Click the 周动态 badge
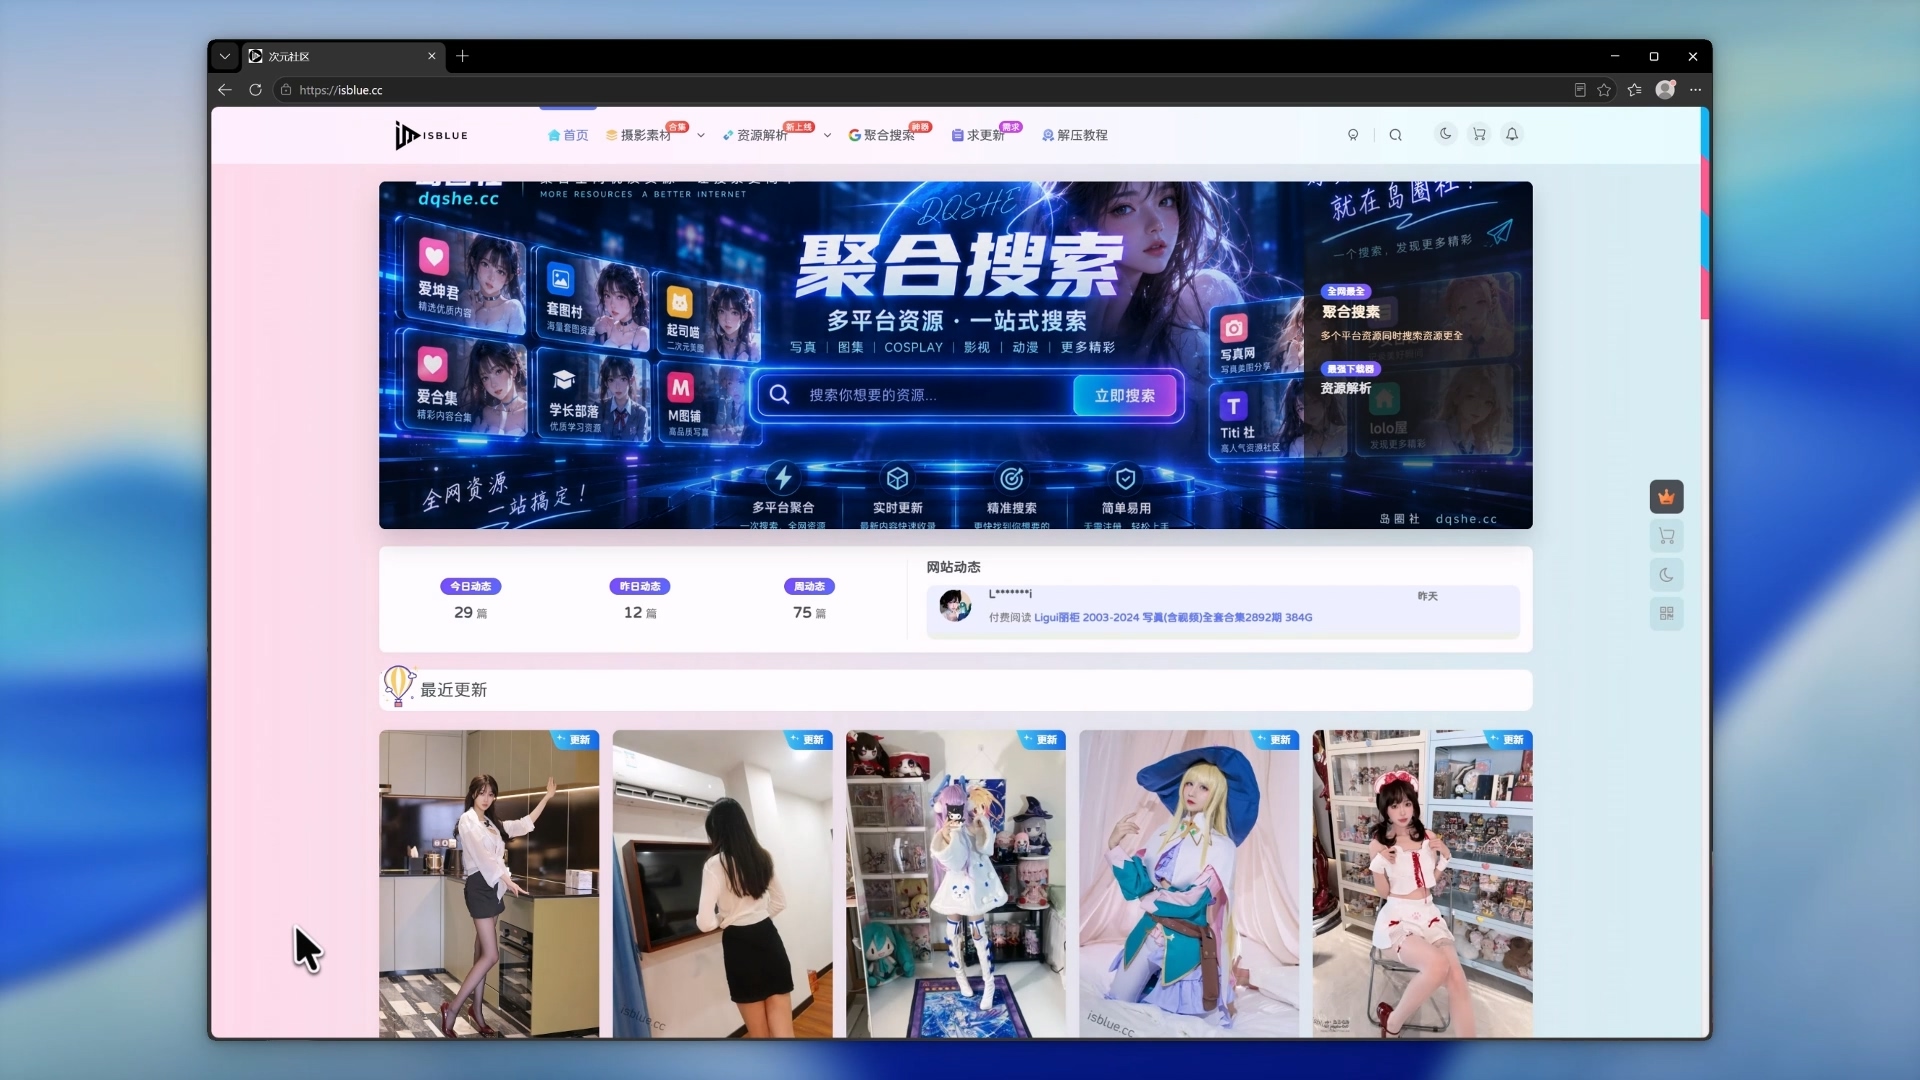The height and width of the screenshot is (1080, 1920). (x=809, y=586)
